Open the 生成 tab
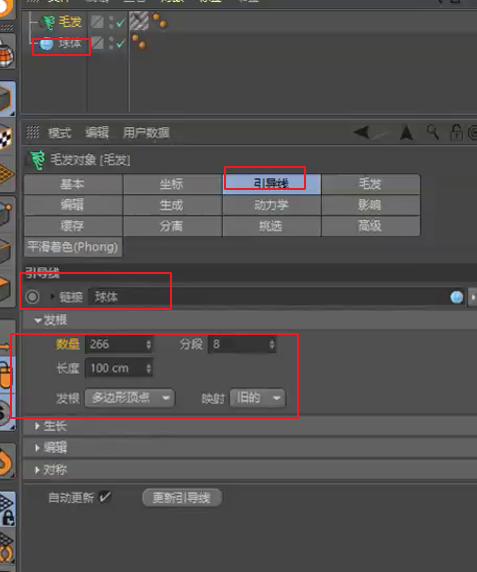477x572 pixels. (x=172, y=205)
